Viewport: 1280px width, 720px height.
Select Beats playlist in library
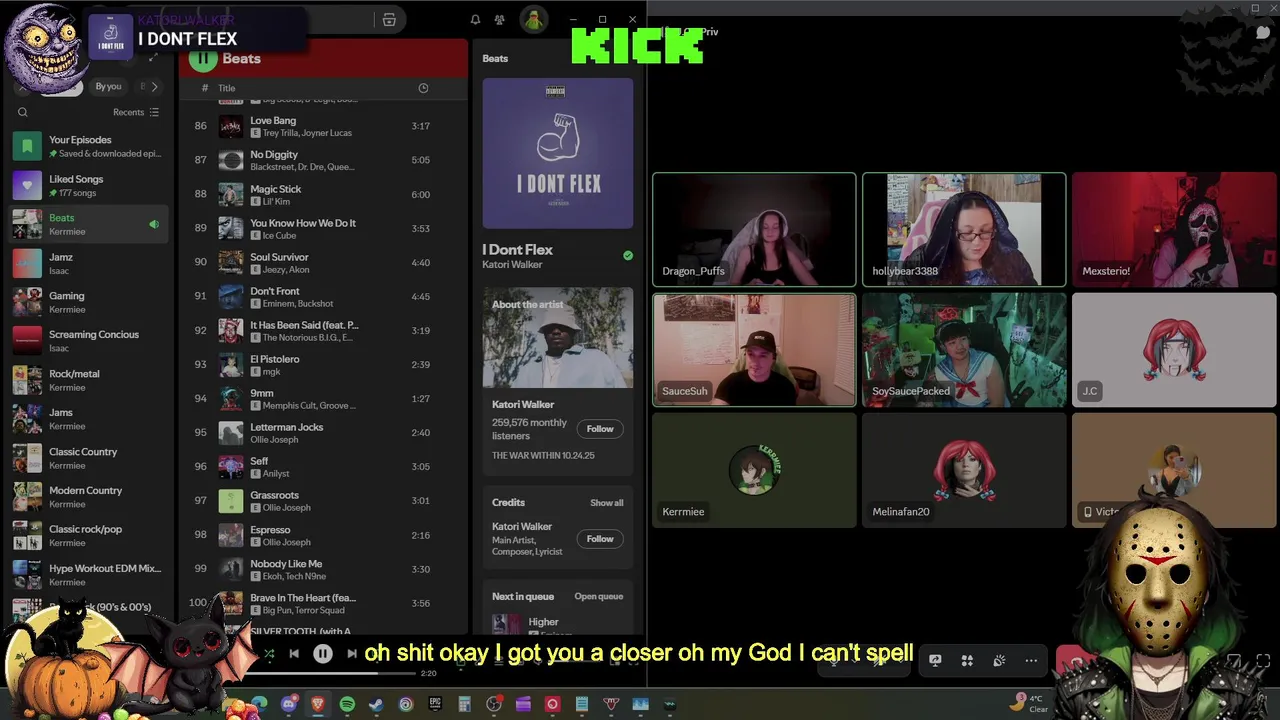pyautogui.click(x=90, y=224)
